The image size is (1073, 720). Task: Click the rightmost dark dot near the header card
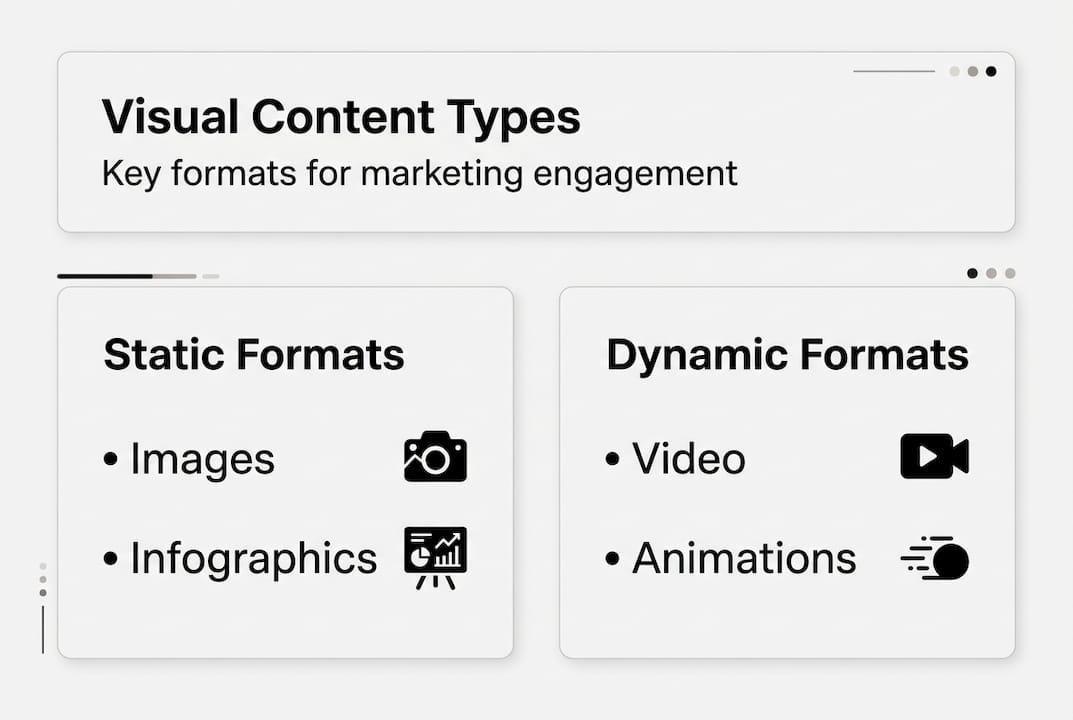tap(991, 71)
